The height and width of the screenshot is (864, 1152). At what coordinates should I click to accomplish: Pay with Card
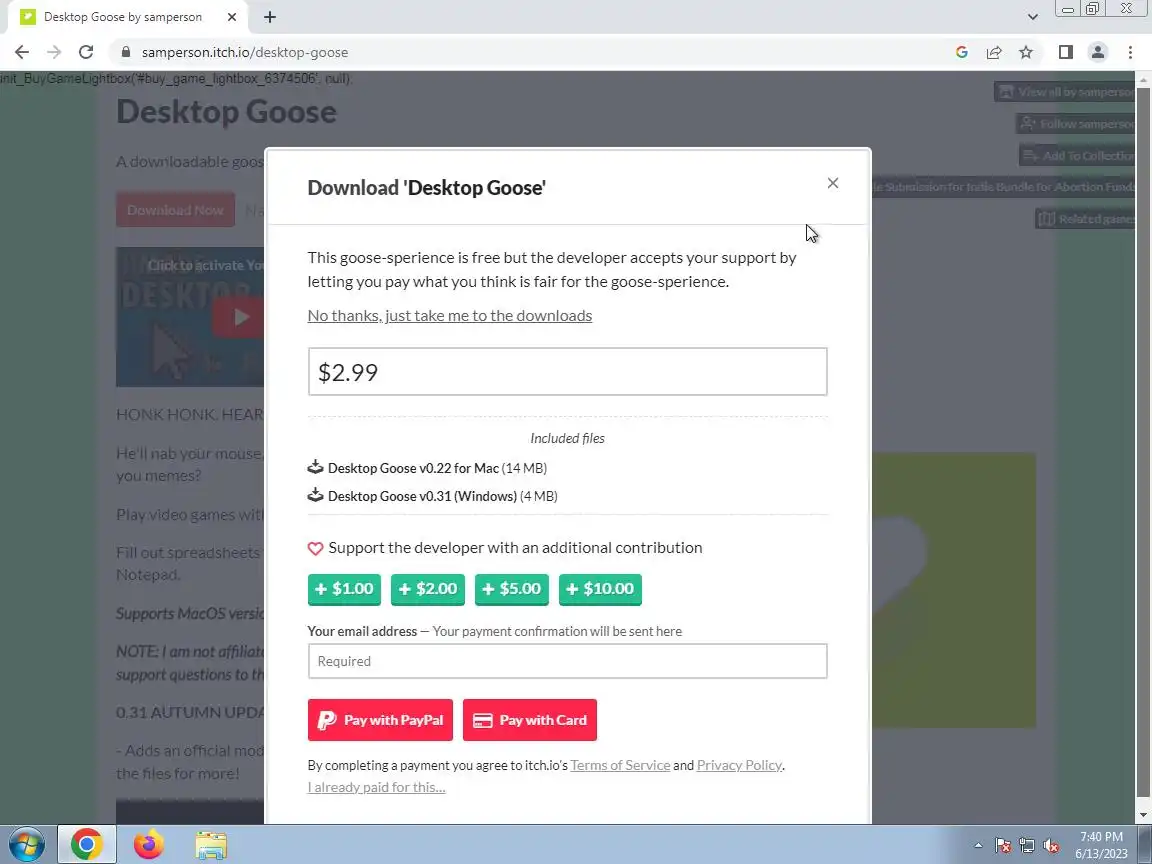(x=530, y=720)
